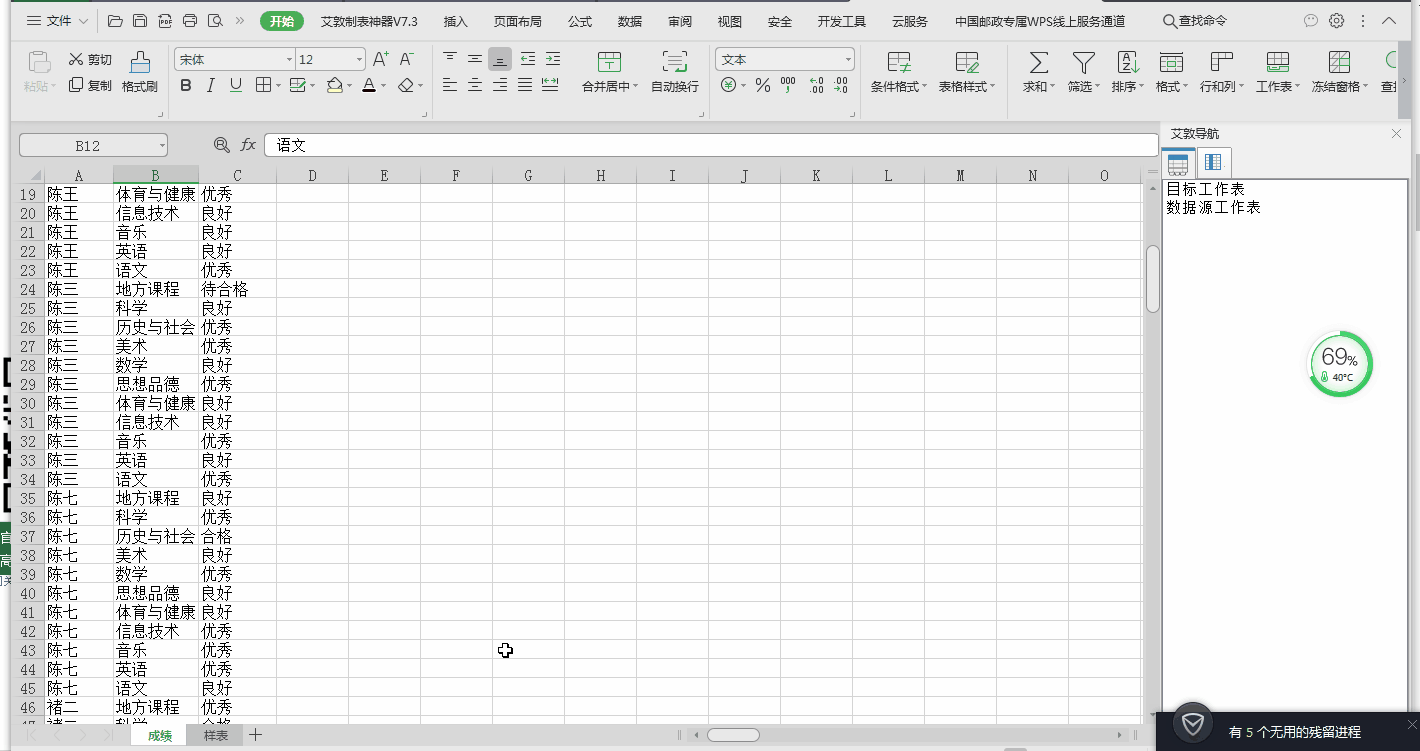Open print preview icon
The height and width of the screenshot is (751, 1420).
[215, 21]
